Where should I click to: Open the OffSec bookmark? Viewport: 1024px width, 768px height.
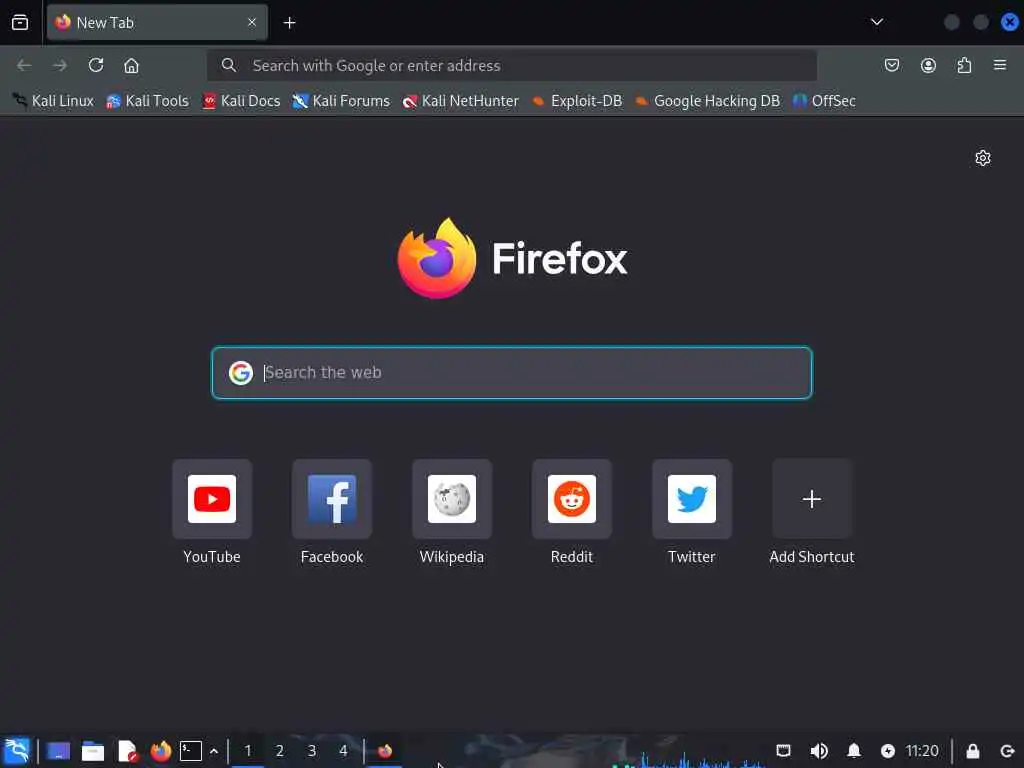coord(824,101)
